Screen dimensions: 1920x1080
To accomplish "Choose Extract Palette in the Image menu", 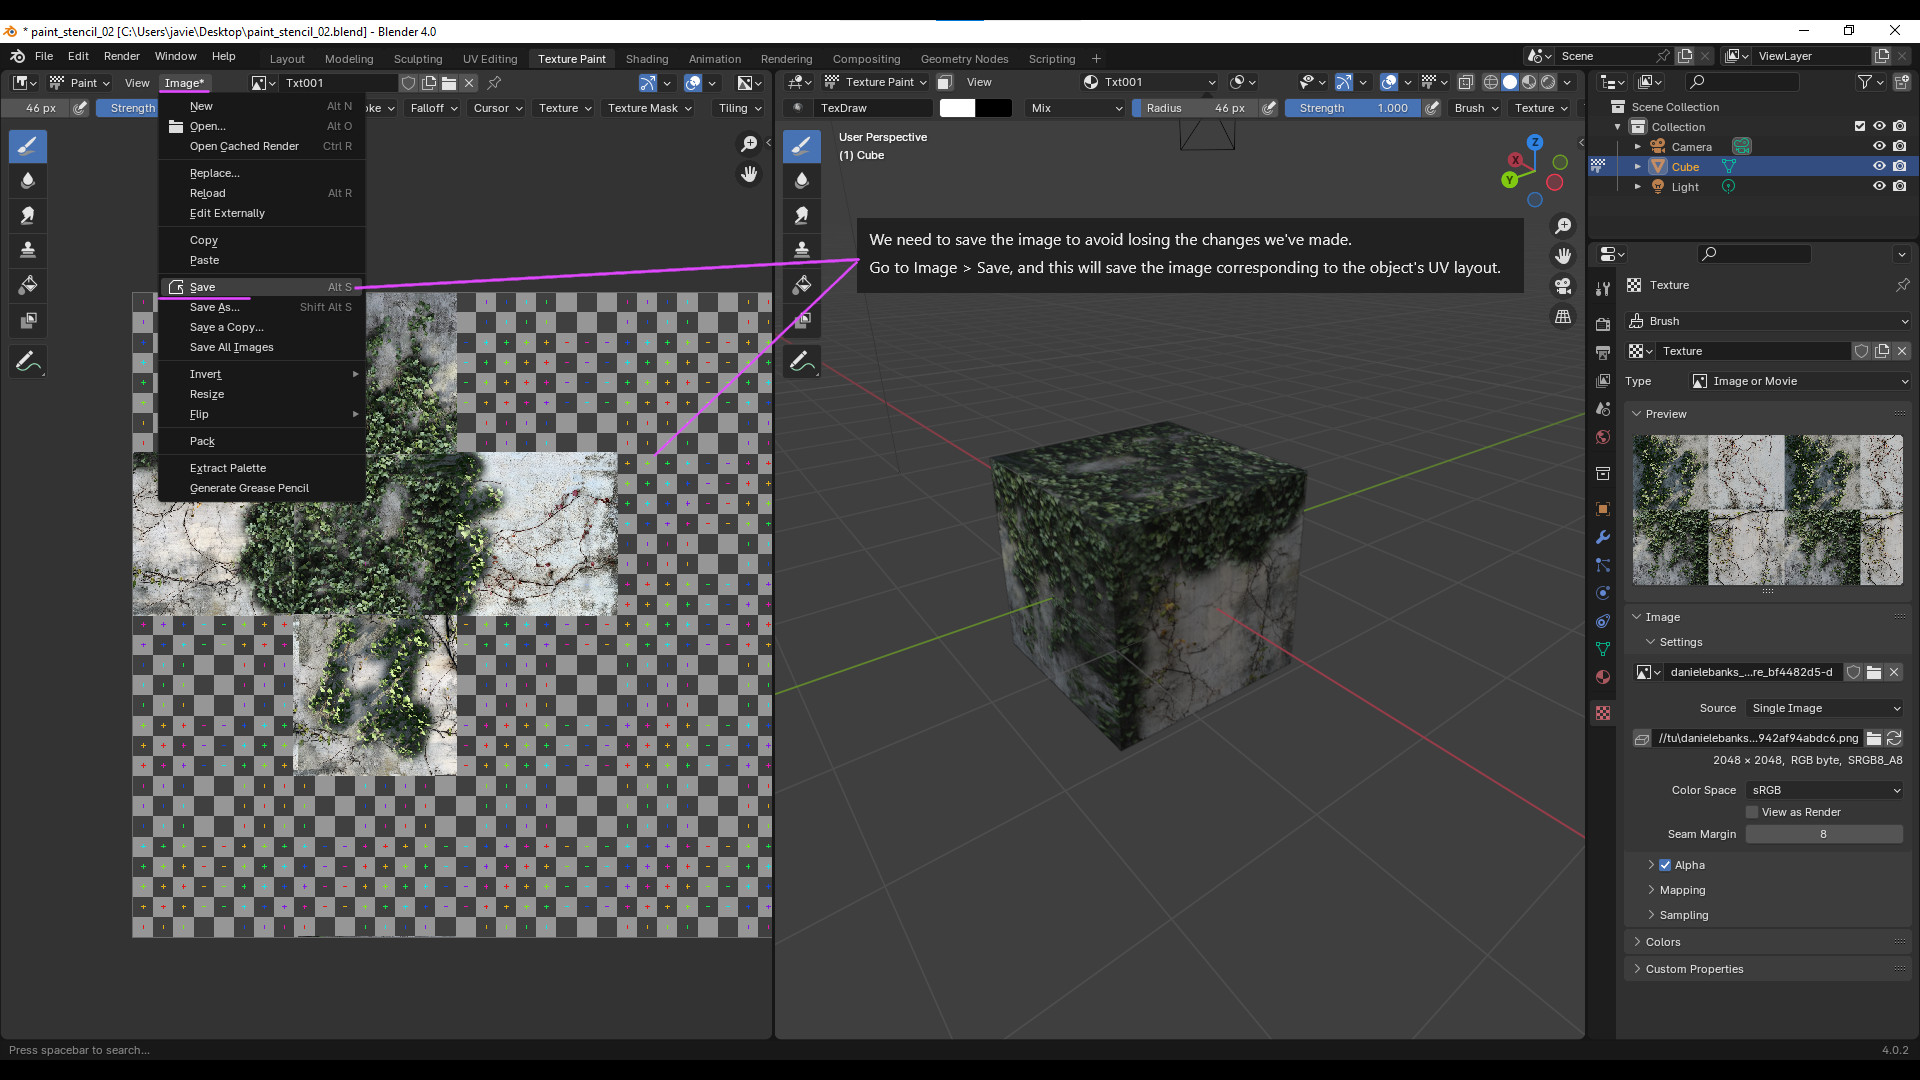I will (261, 468).
